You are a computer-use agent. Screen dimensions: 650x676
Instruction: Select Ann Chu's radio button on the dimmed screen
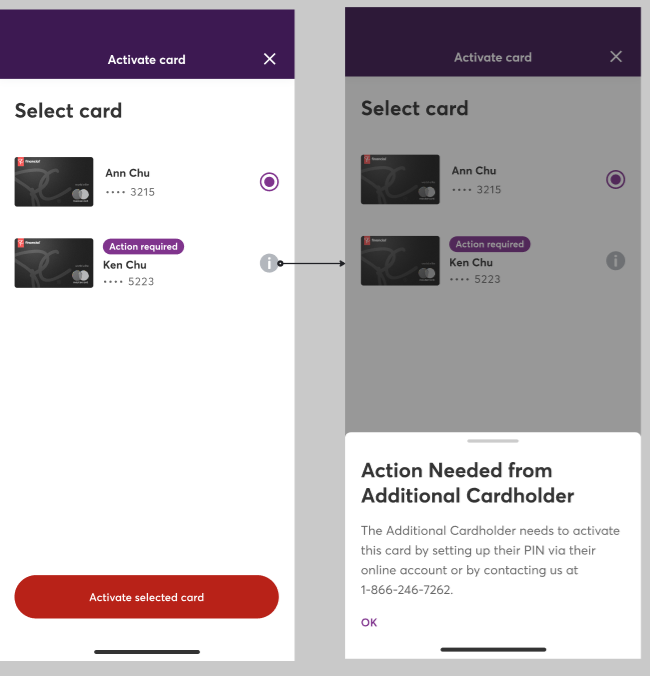[x=616, y=180]
